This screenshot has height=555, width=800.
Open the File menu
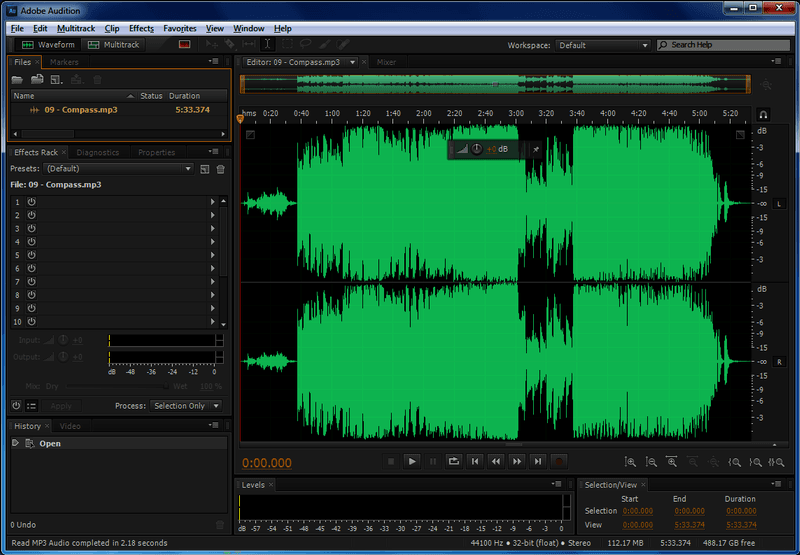click(x=17, y=29)
